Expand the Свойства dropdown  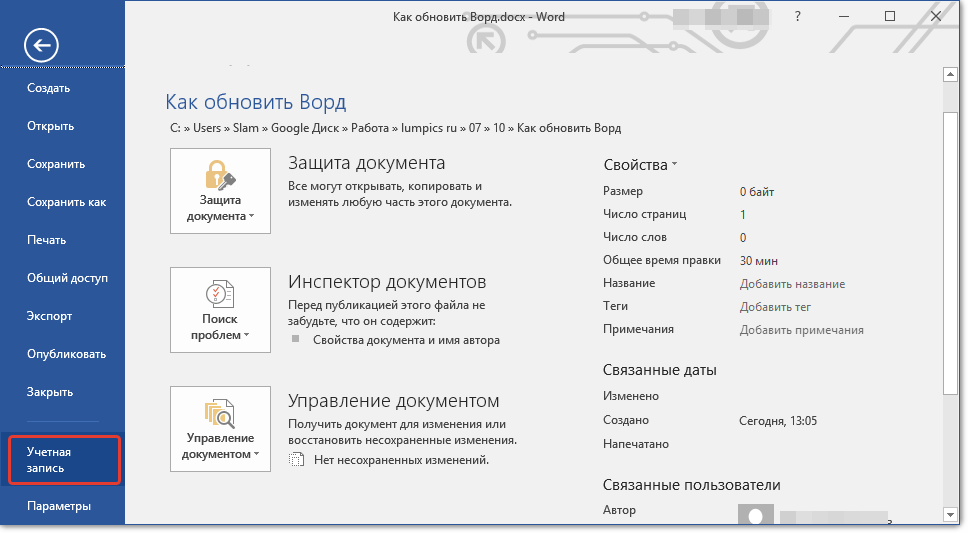(x=640, y=165)
